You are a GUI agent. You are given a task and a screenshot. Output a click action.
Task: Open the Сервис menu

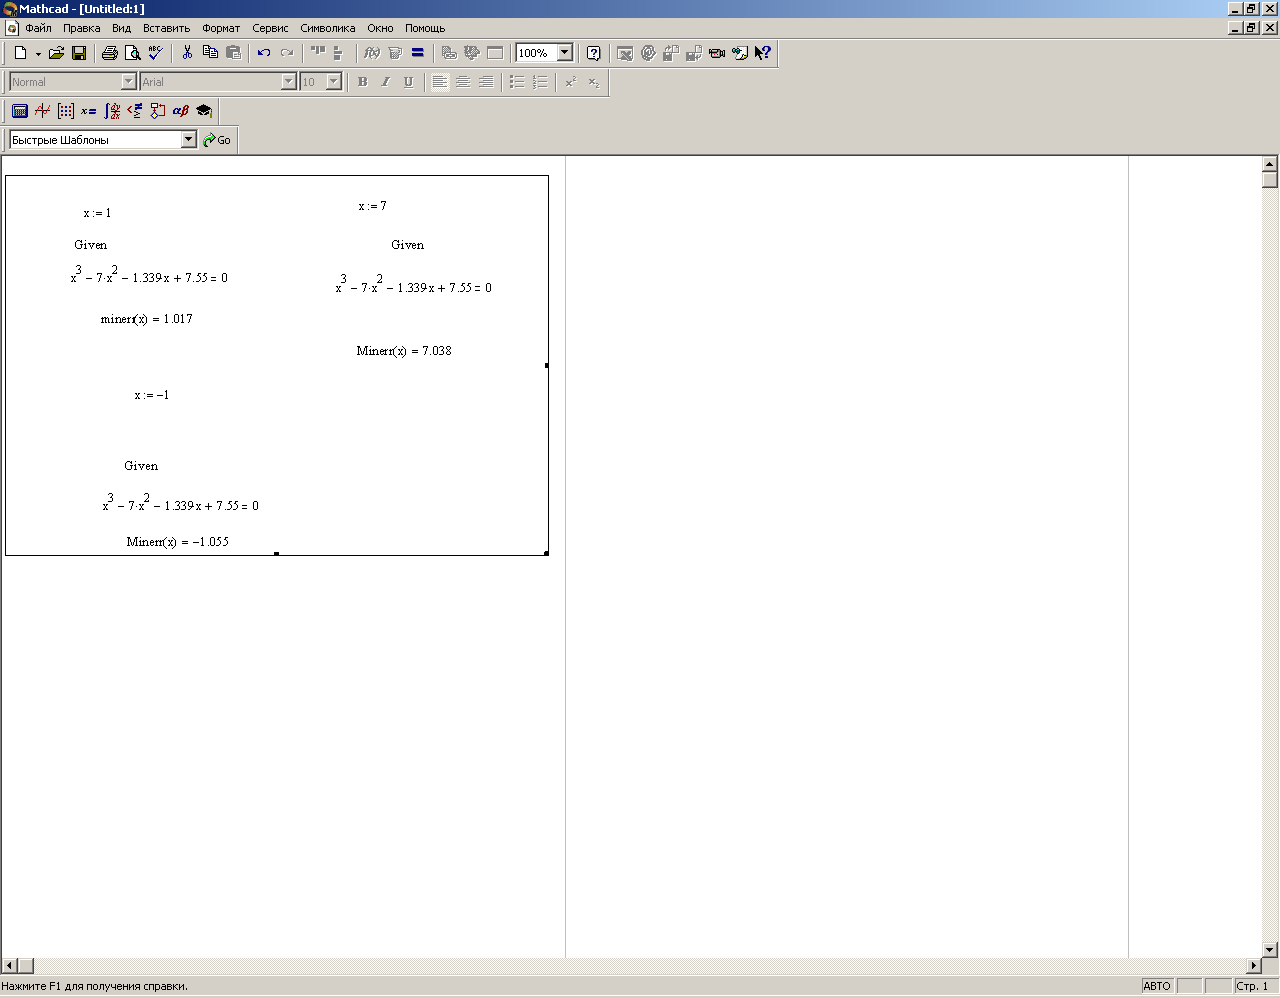click(x=270, y=28)
